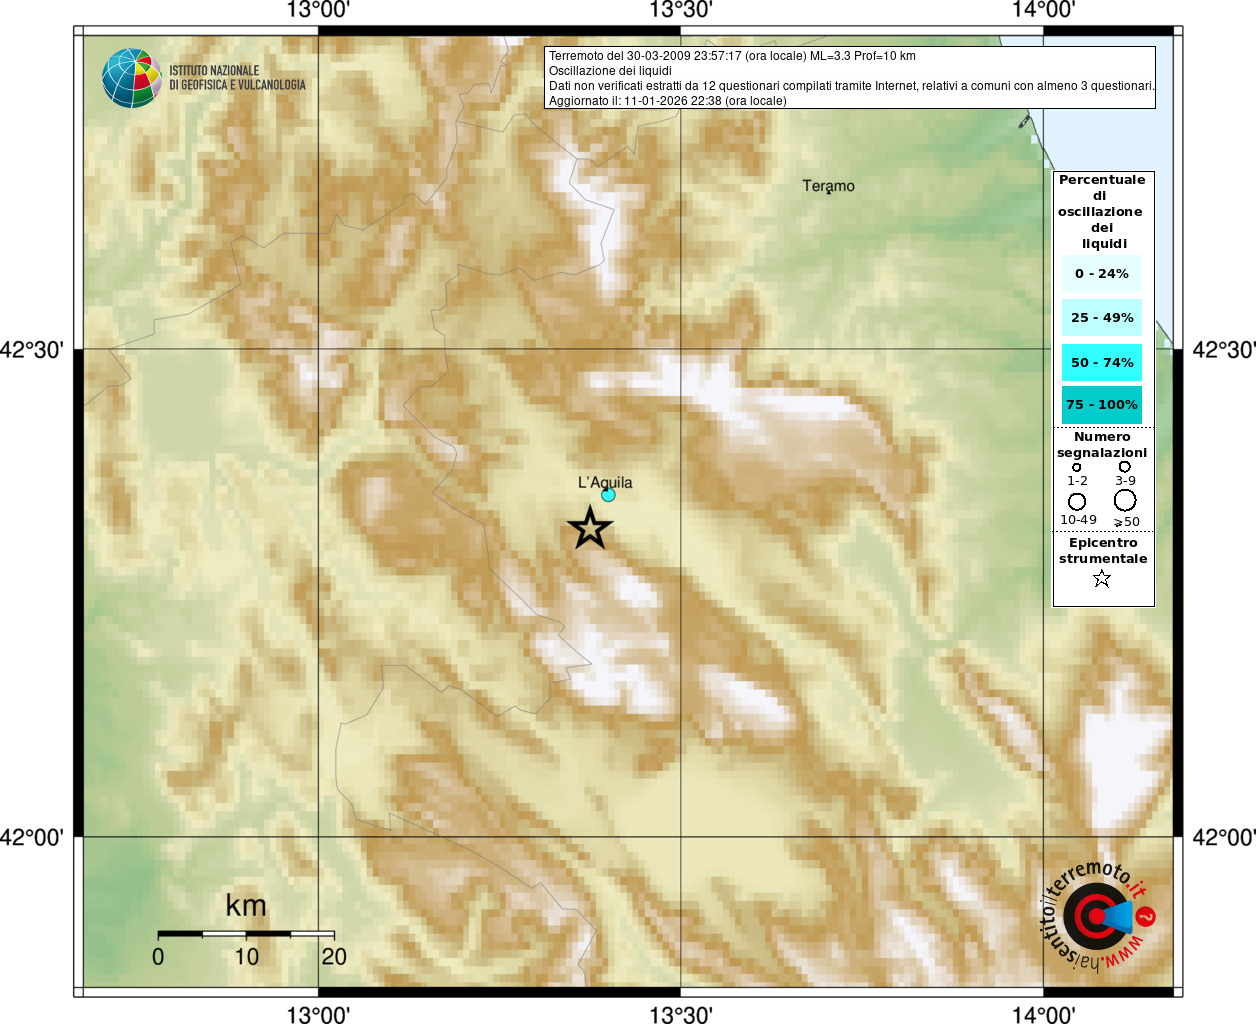Click the earthquake info header text box
The width and height of the screenshot is (1256, 1024).
tap(850, 78)
